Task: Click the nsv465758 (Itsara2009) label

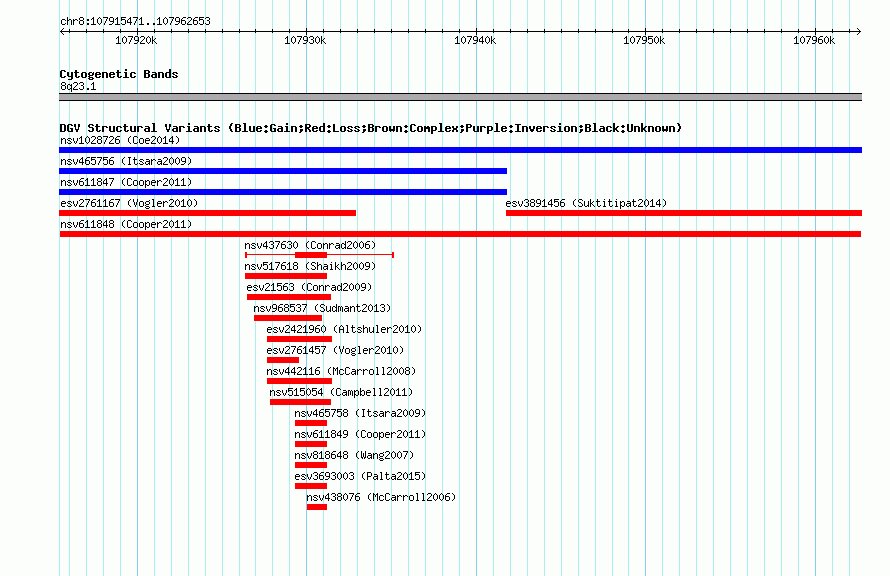Action: pos(360,413)
